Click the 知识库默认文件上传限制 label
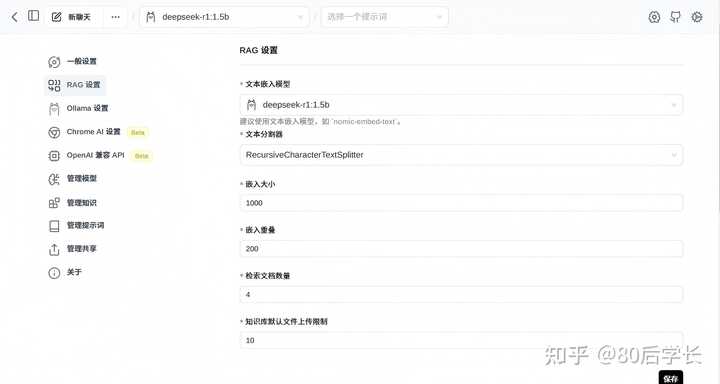This screenshot has width=720, height=384. click(287, 322)
